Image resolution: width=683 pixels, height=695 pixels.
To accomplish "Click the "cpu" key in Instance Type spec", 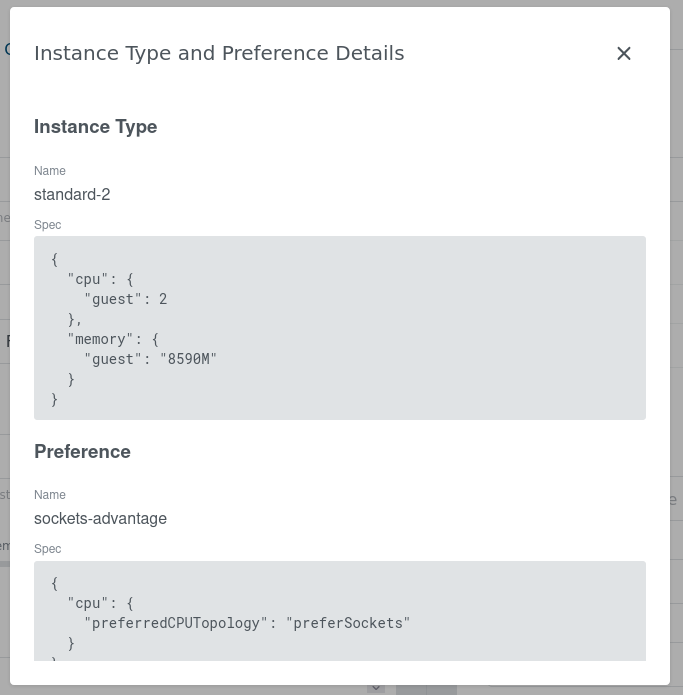I will click(x=88, y=279).
